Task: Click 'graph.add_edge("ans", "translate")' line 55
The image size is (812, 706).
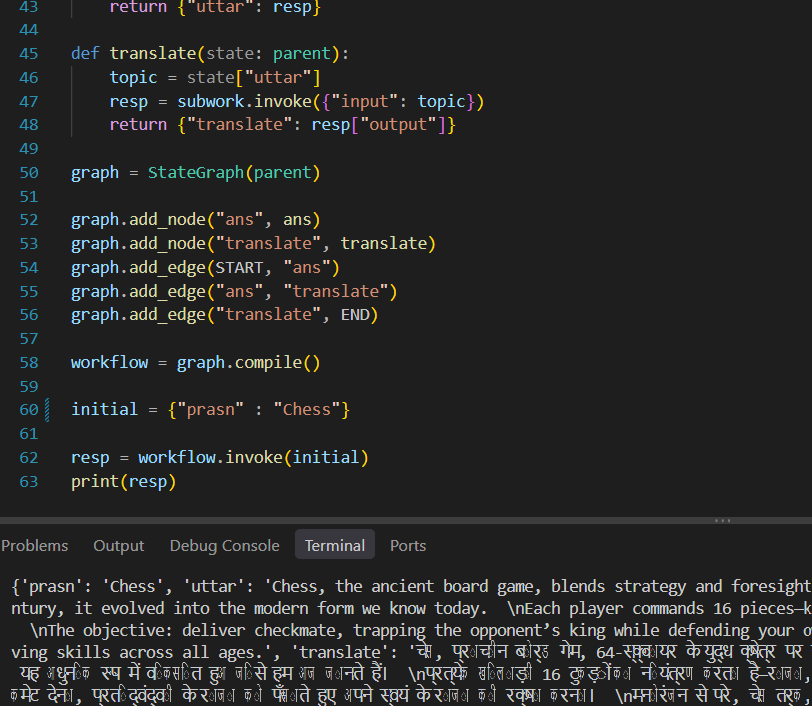Action: click(x=234, y=292)
